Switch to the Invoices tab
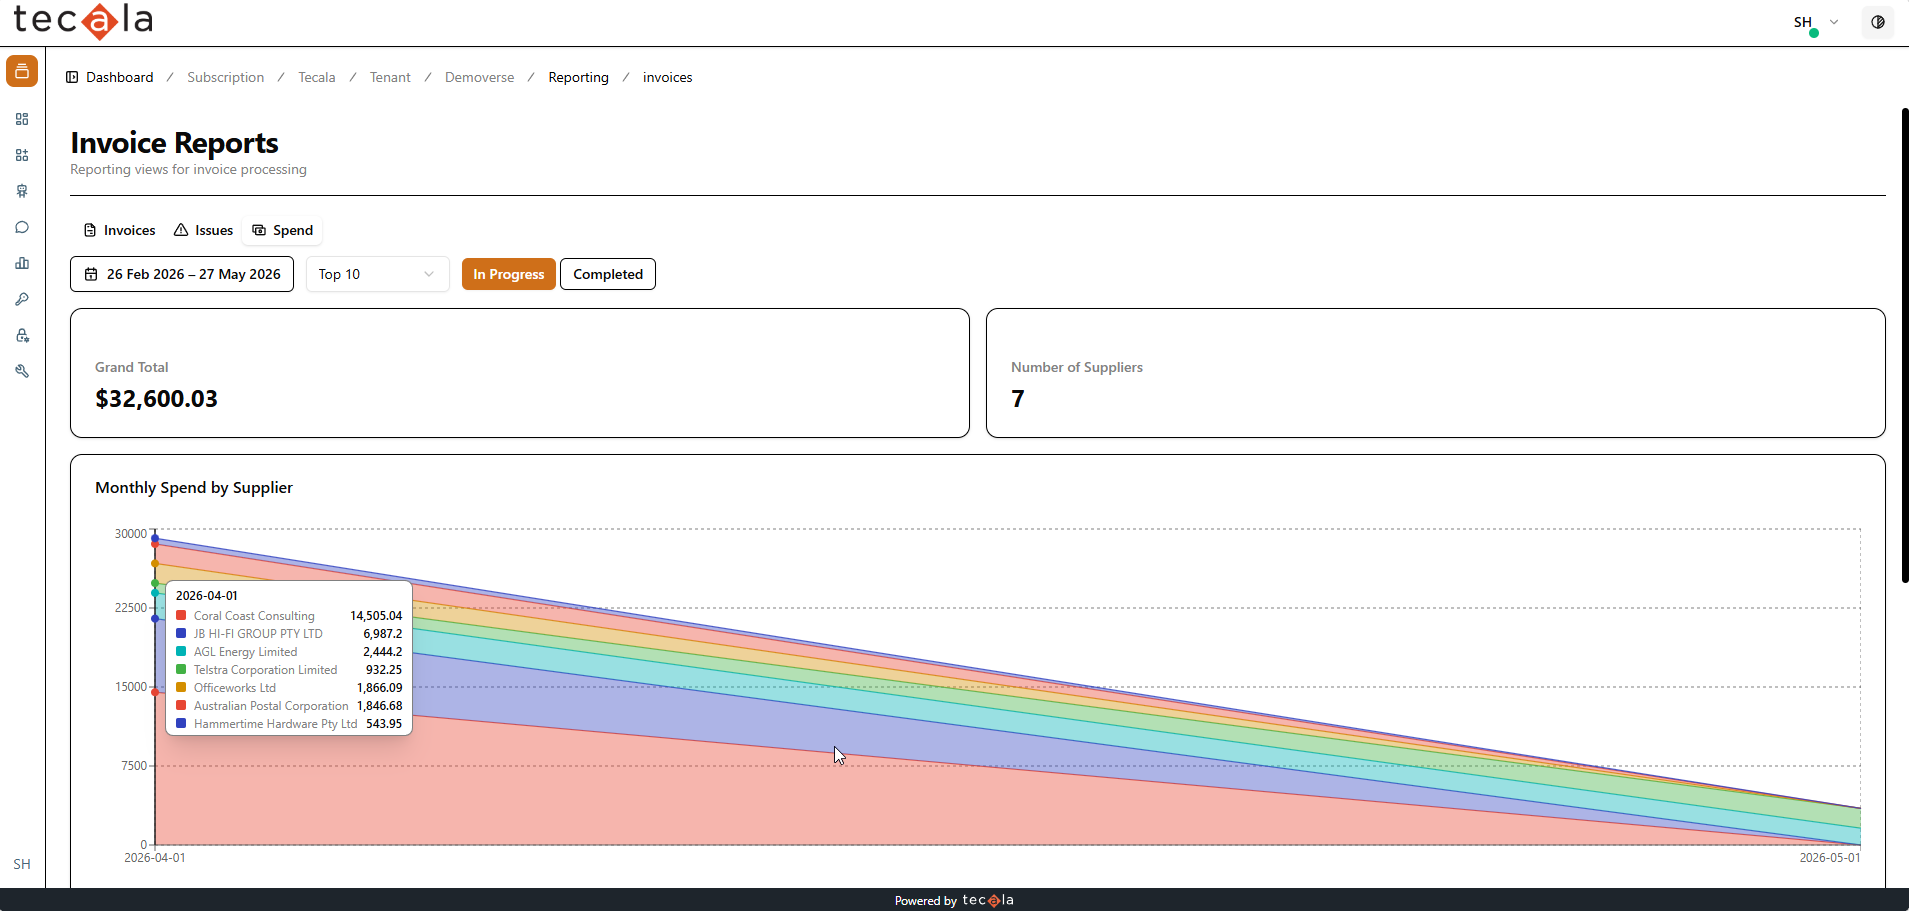 point(120,230)
